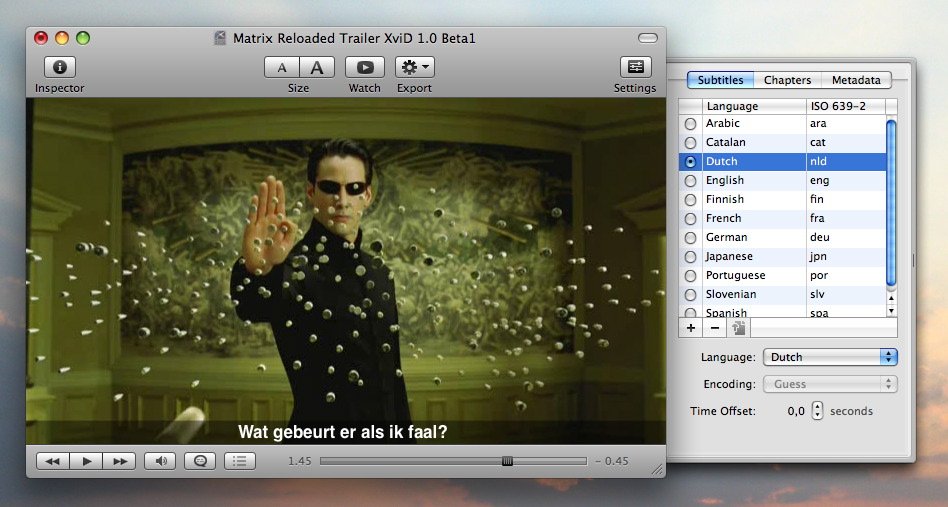The image size is (948, 507).
Task: Click the elapsed time 1.45
Action: point(299,461)
